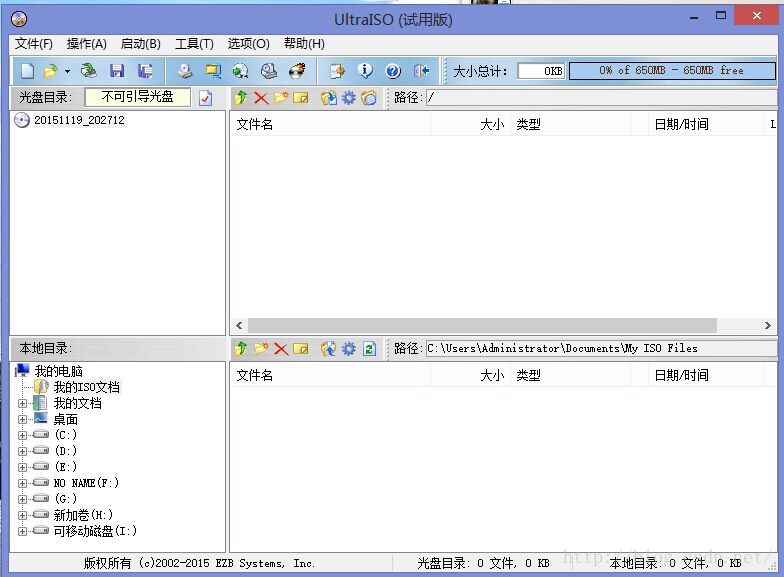Open the 启动(B) menu
Image resolution: width=784 pixels, height=577 pixels.
coord(140,44)
